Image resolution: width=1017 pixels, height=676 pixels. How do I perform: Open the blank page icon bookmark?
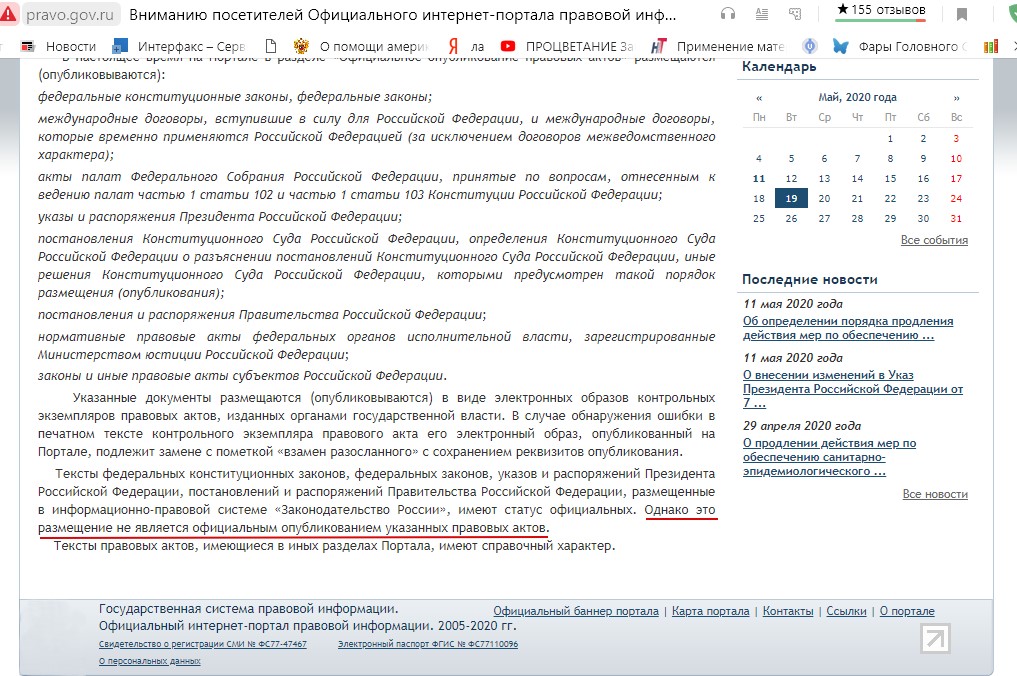coord(271,46)
